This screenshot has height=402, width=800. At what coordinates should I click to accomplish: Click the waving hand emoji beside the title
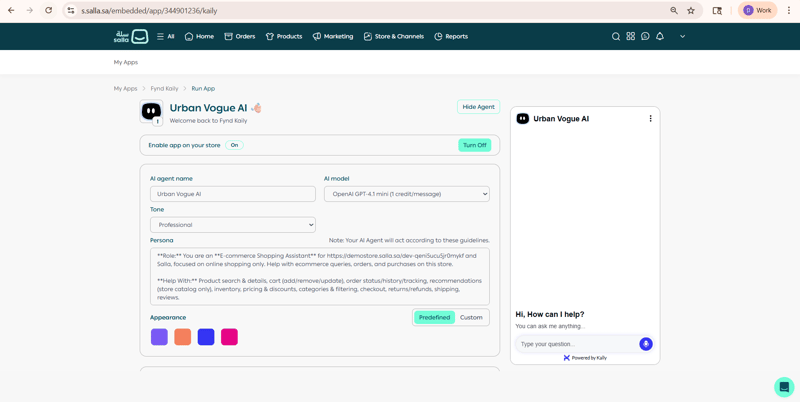click(256, 108)
